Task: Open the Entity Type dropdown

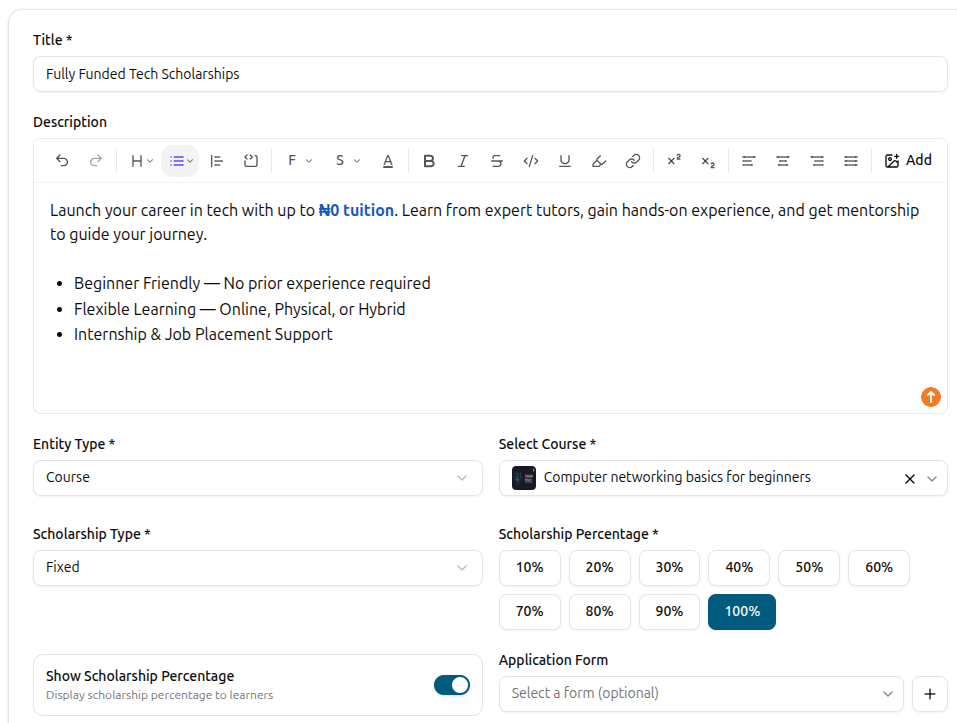Action: (x=258, y=478)
